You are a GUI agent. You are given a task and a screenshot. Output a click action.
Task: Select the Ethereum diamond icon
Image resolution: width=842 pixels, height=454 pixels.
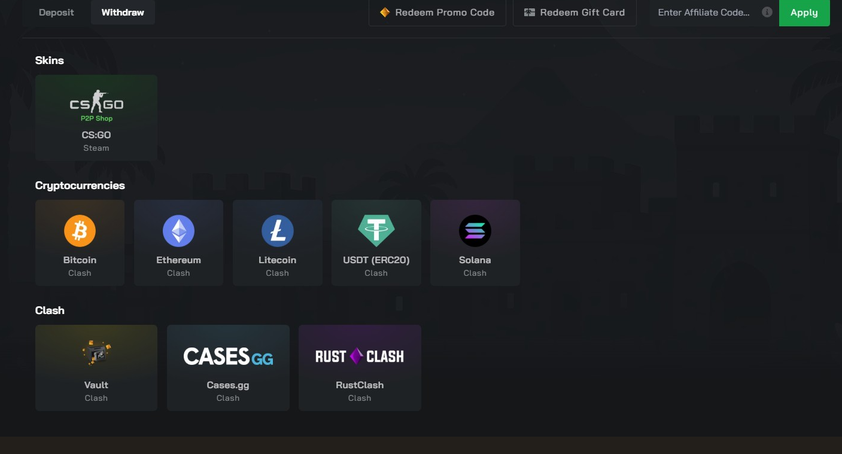[x=178, y=230]
